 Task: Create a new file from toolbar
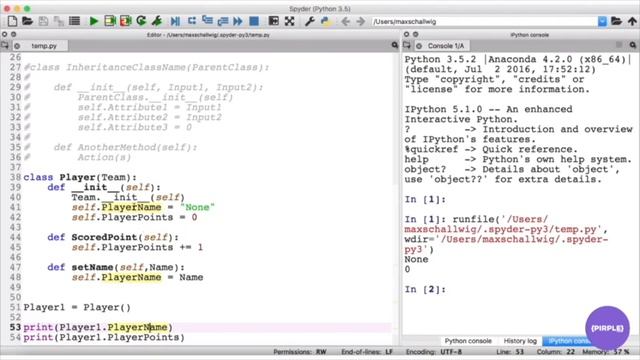pos(12,21)
